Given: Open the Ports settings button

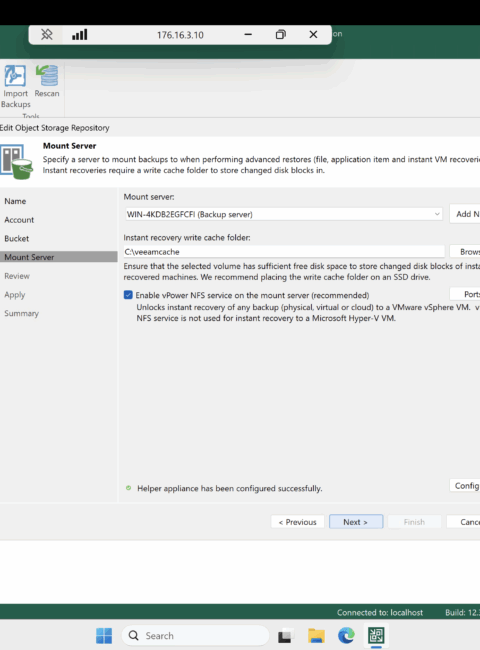Looking at the screenshot, I should coord(465,294).
